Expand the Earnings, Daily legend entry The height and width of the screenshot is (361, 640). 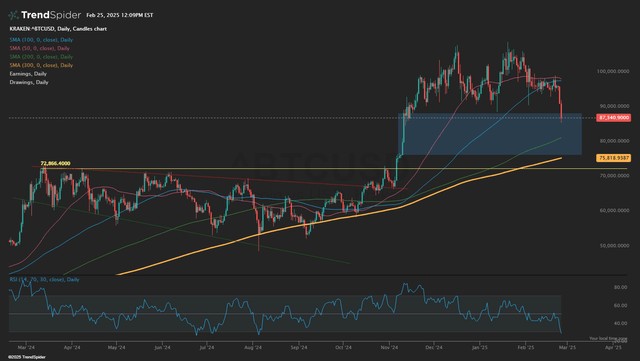28,74
